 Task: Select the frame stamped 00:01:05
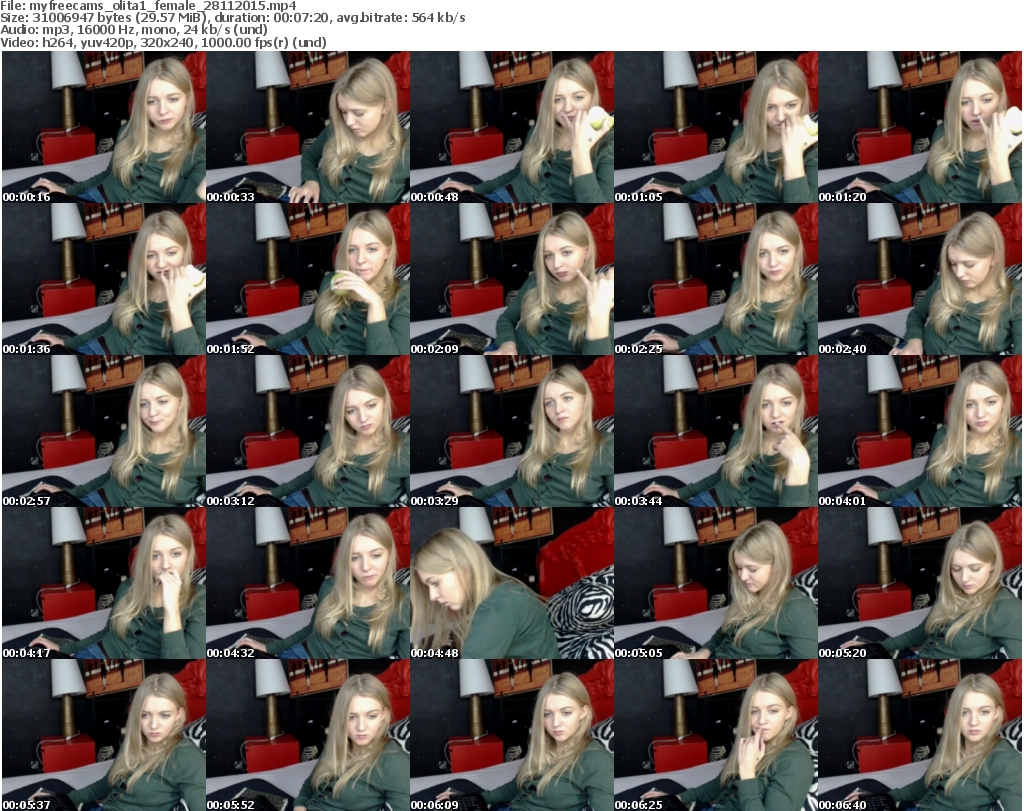[716, 127]
